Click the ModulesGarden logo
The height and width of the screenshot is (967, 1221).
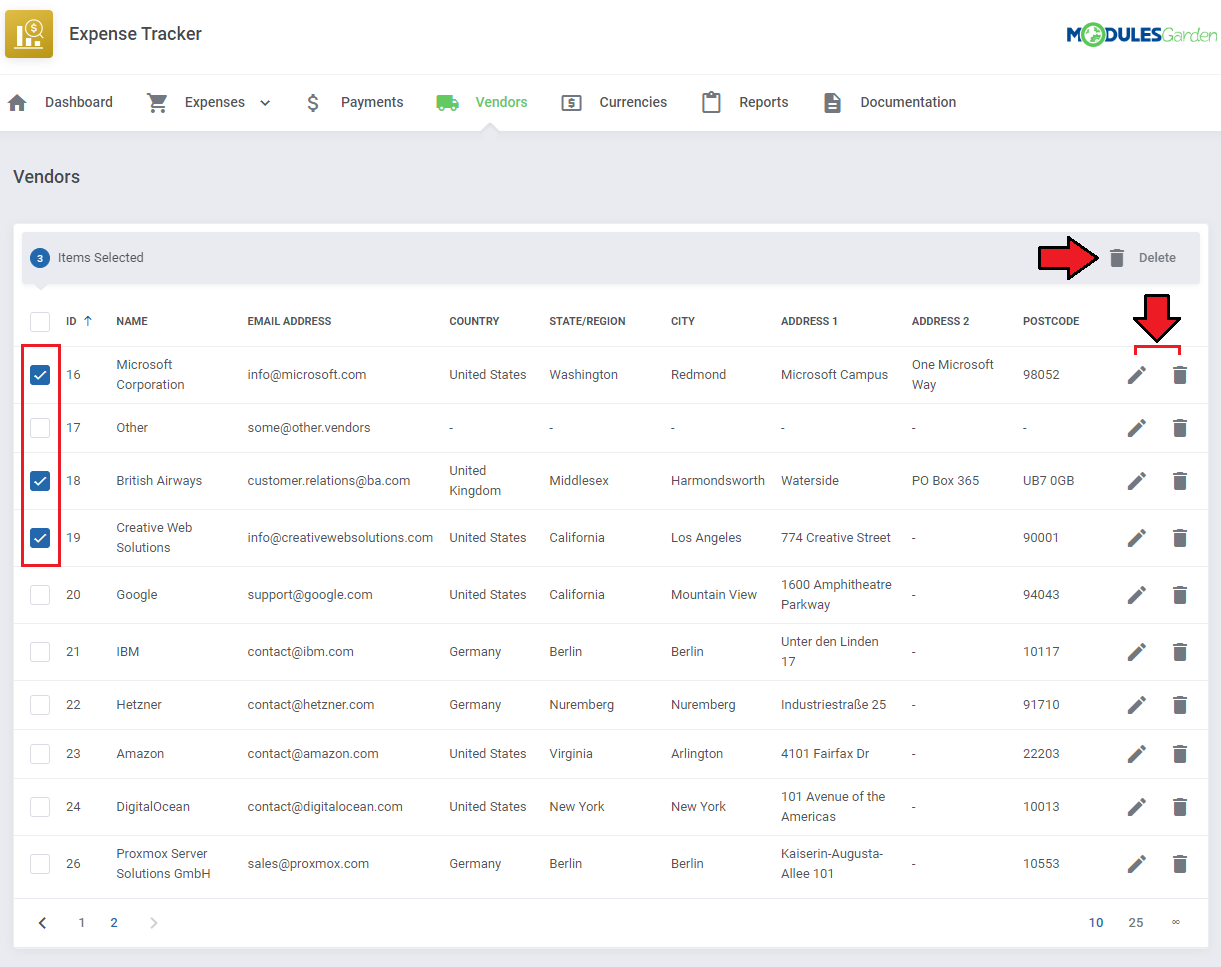coord(1141,36)
